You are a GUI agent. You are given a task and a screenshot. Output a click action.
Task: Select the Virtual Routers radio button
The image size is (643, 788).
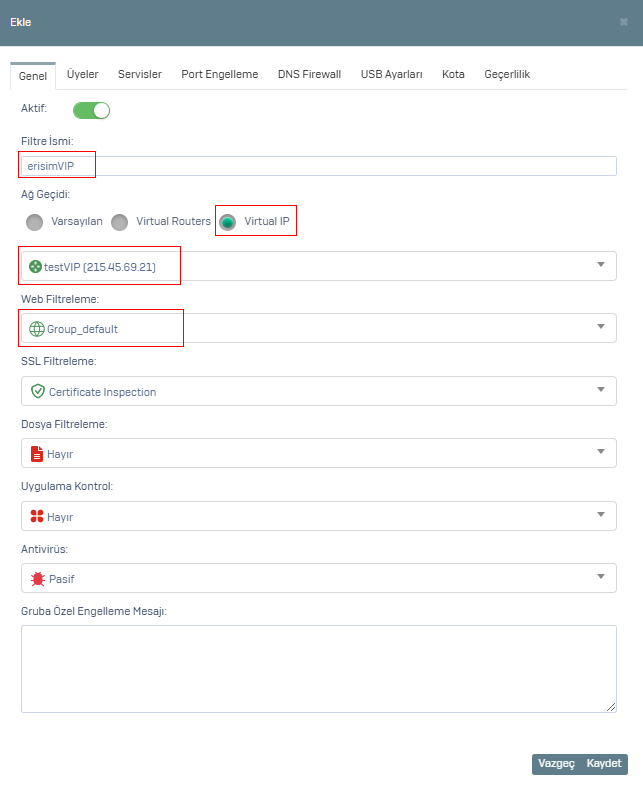point(119,222)
